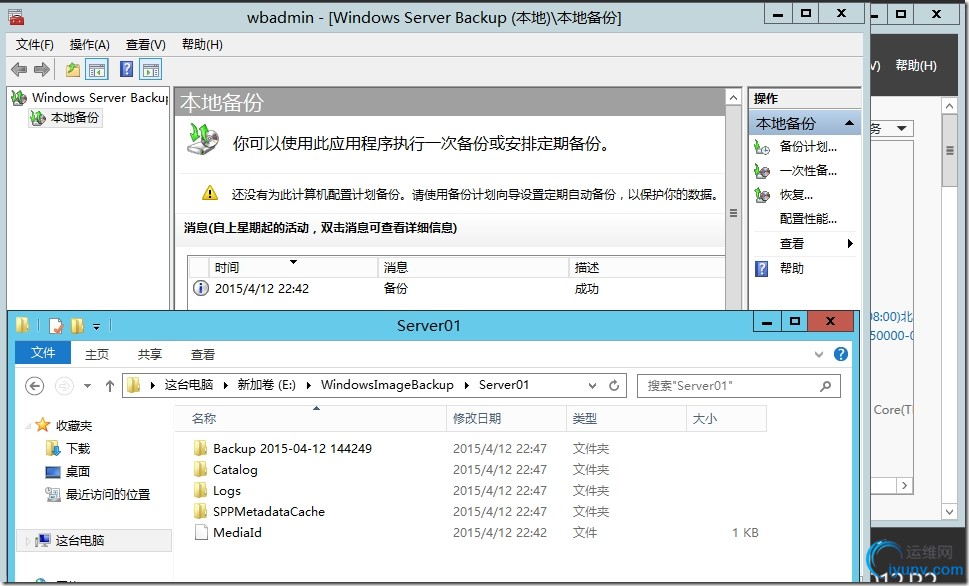This screenshot has width=969, height=586.
Task: Go up one folder level in Explorer
Action: click(110, 386)
